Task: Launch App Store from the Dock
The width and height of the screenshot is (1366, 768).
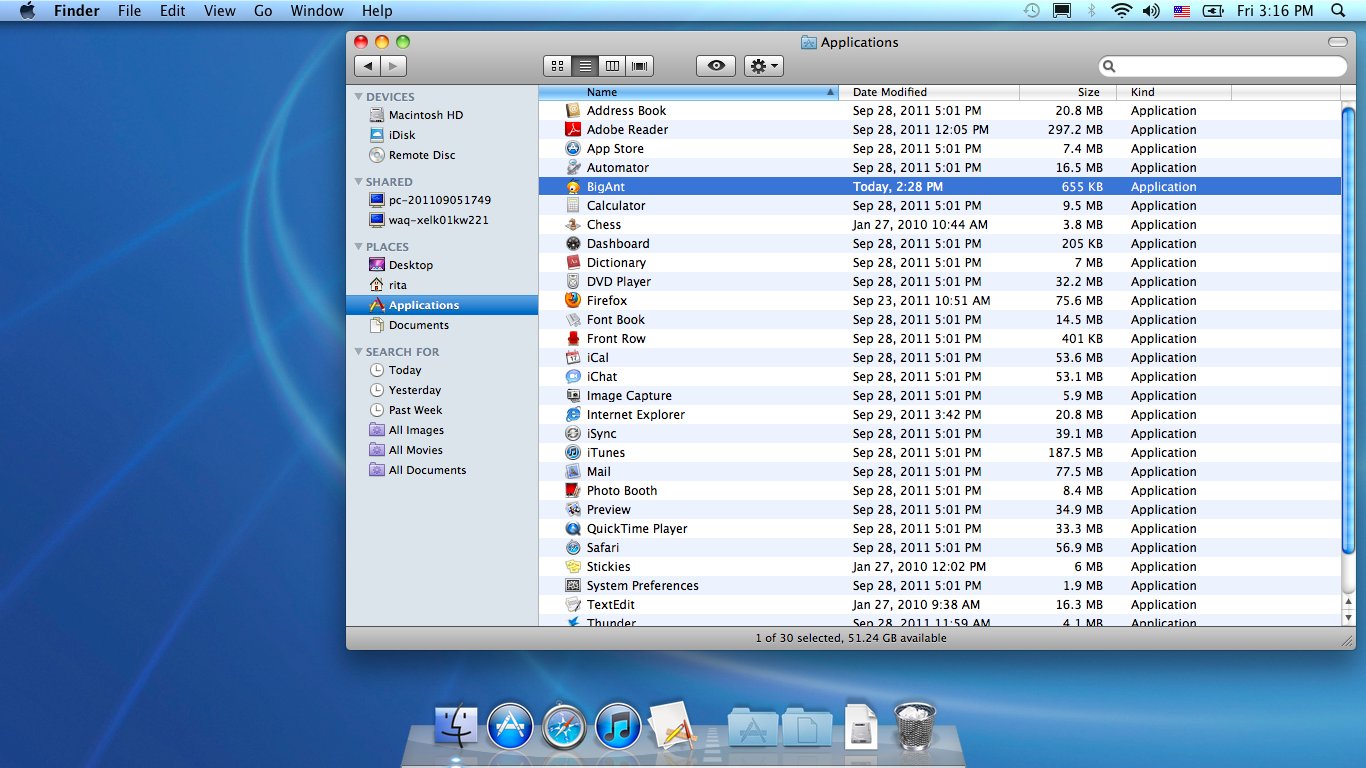Action: 510,725
